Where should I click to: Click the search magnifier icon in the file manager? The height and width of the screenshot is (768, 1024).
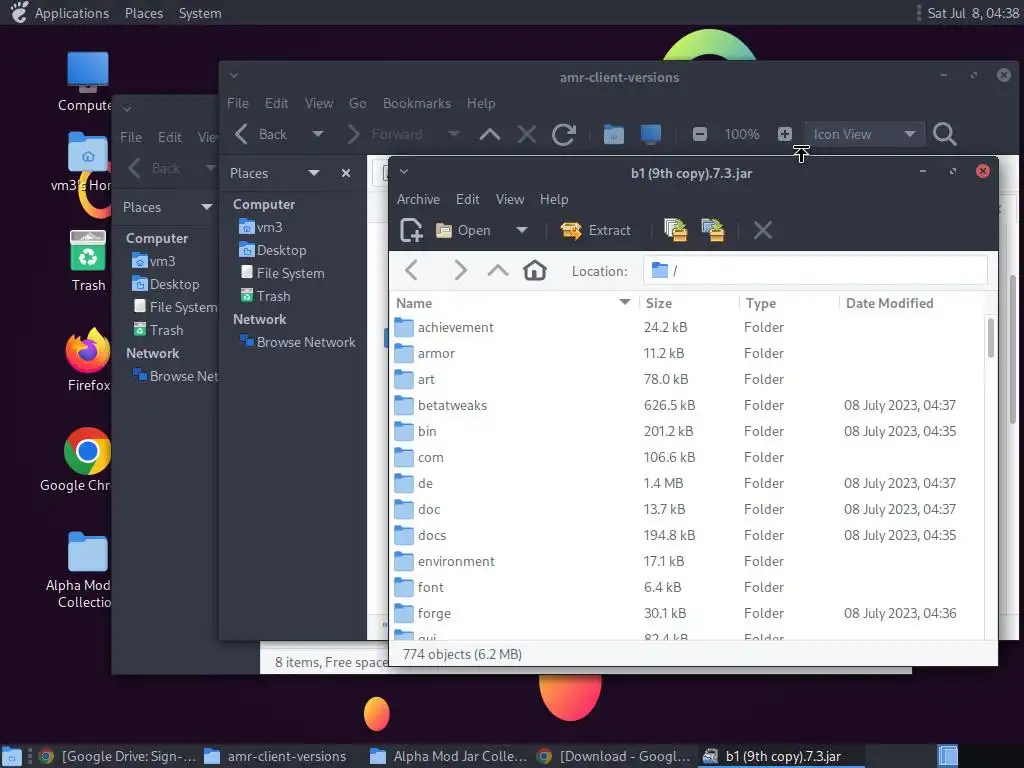[944, 134]
